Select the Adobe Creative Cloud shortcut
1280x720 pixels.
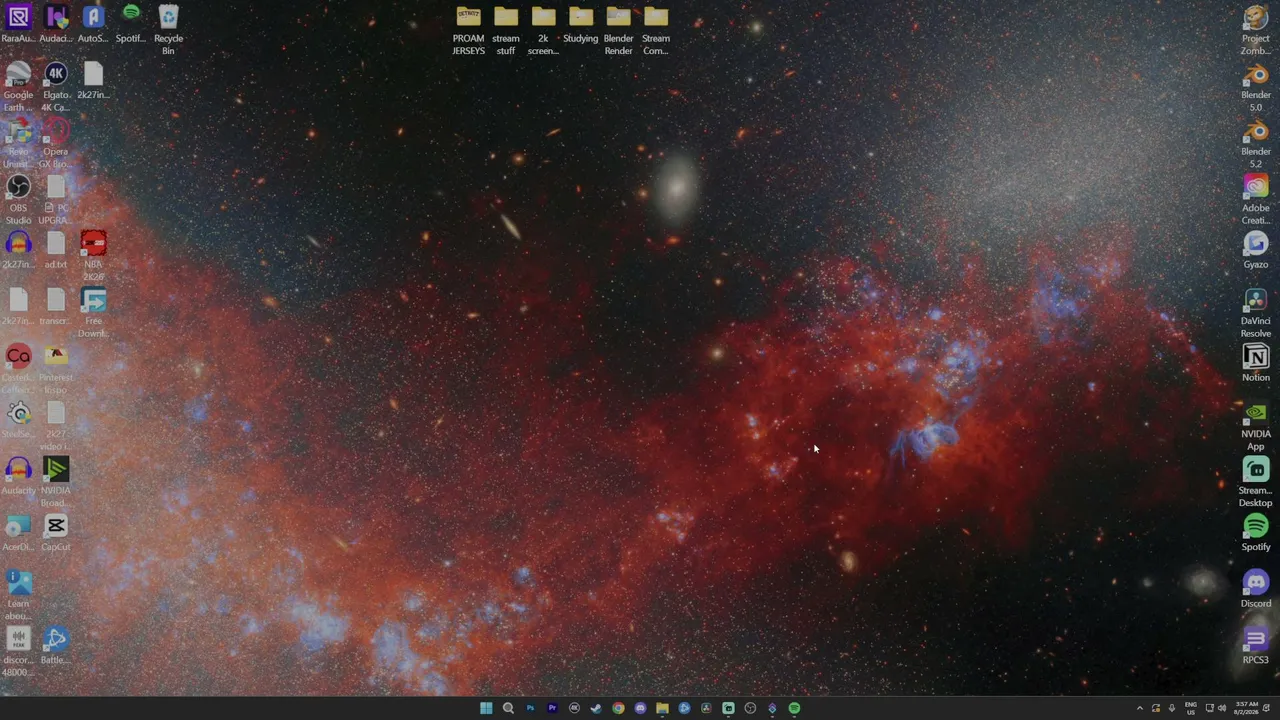coord(1256,200)
